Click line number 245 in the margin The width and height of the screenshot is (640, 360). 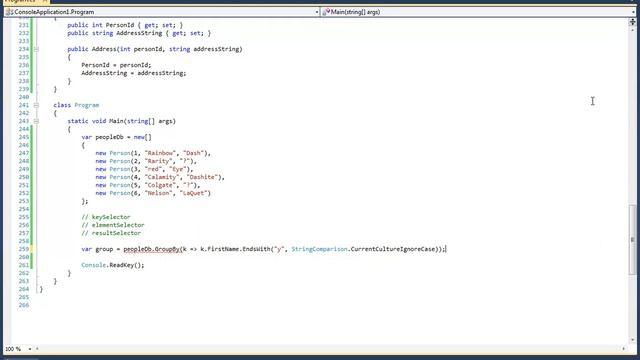(x=24, y=137)
